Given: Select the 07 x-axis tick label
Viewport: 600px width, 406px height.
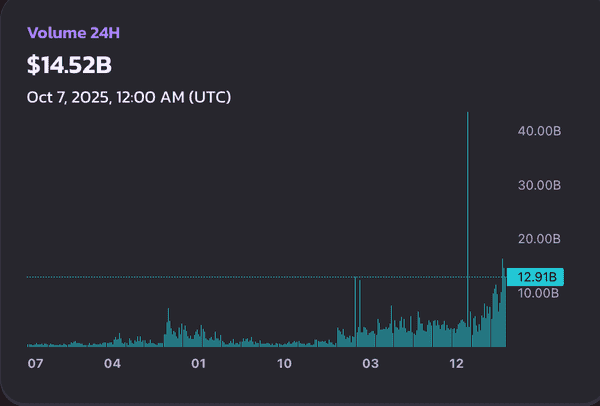Looking at the screenshot, I should [x=36, y=362].
